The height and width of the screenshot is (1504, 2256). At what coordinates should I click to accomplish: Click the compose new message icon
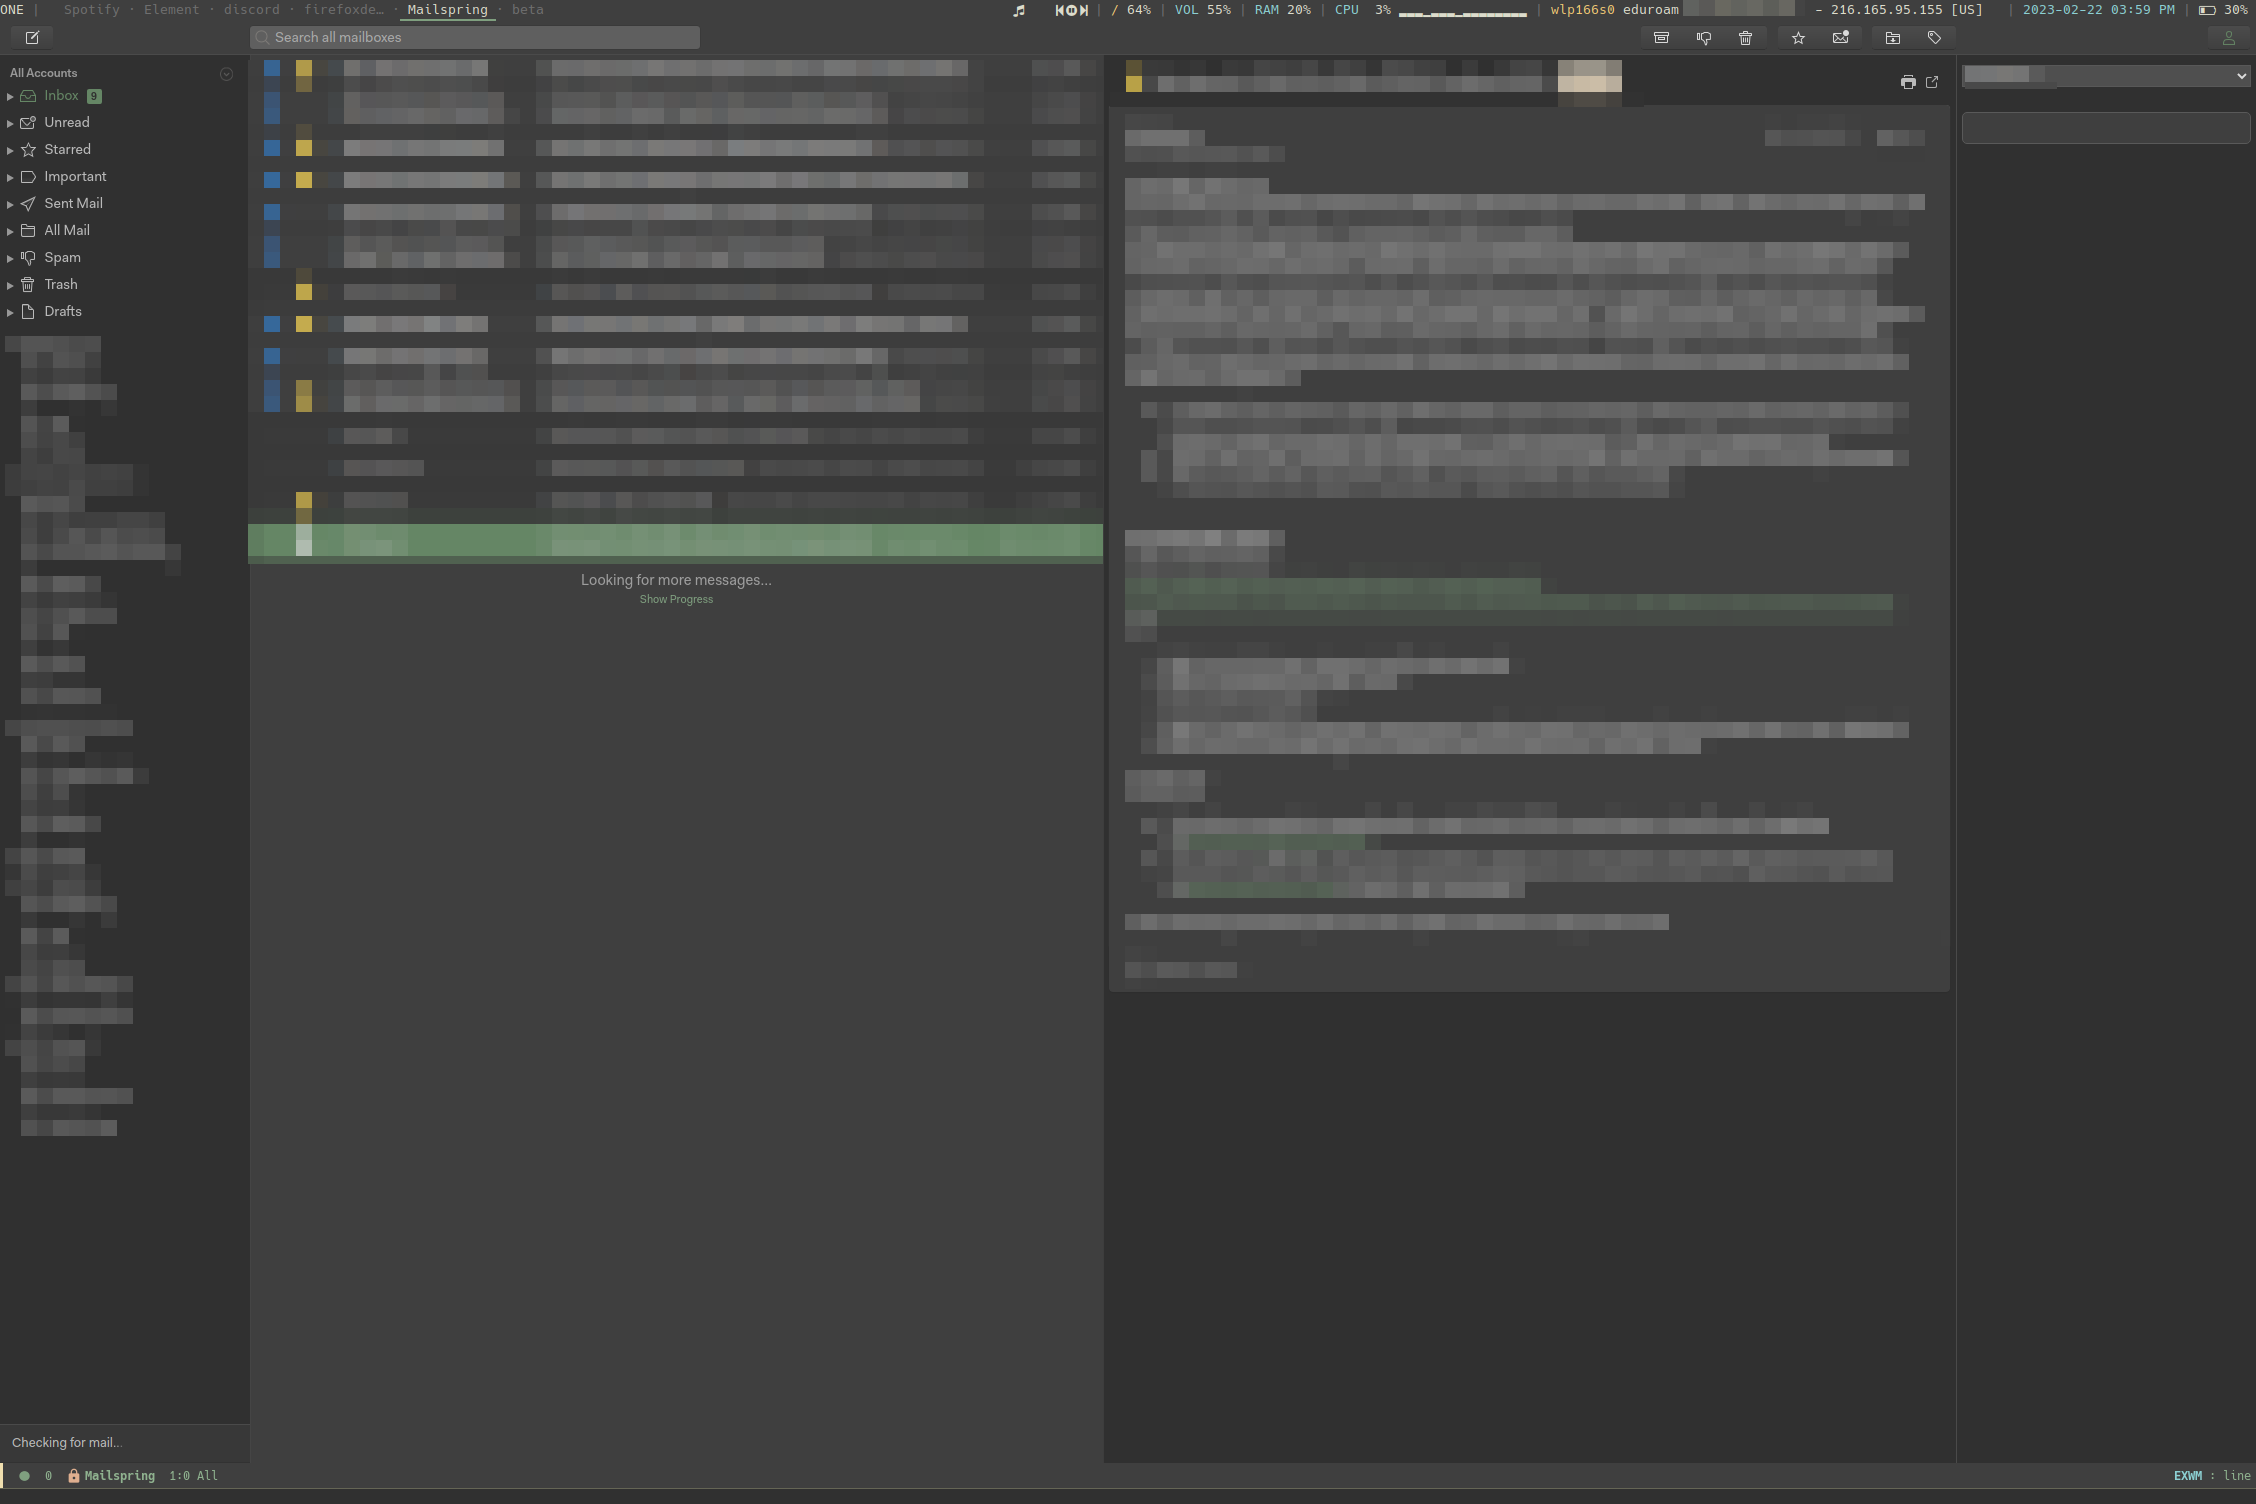pos(32,38)
